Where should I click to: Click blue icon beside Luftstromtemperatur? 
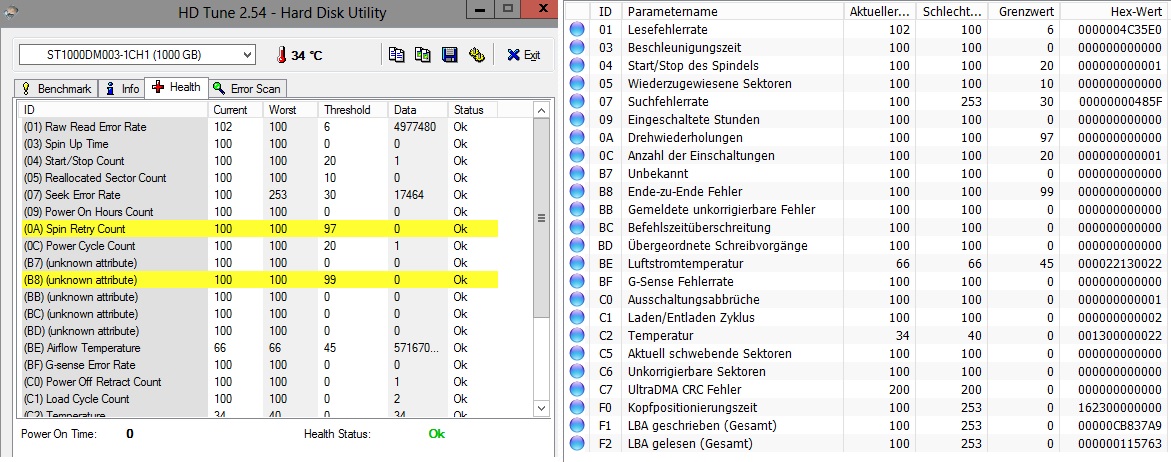[576, 263]
